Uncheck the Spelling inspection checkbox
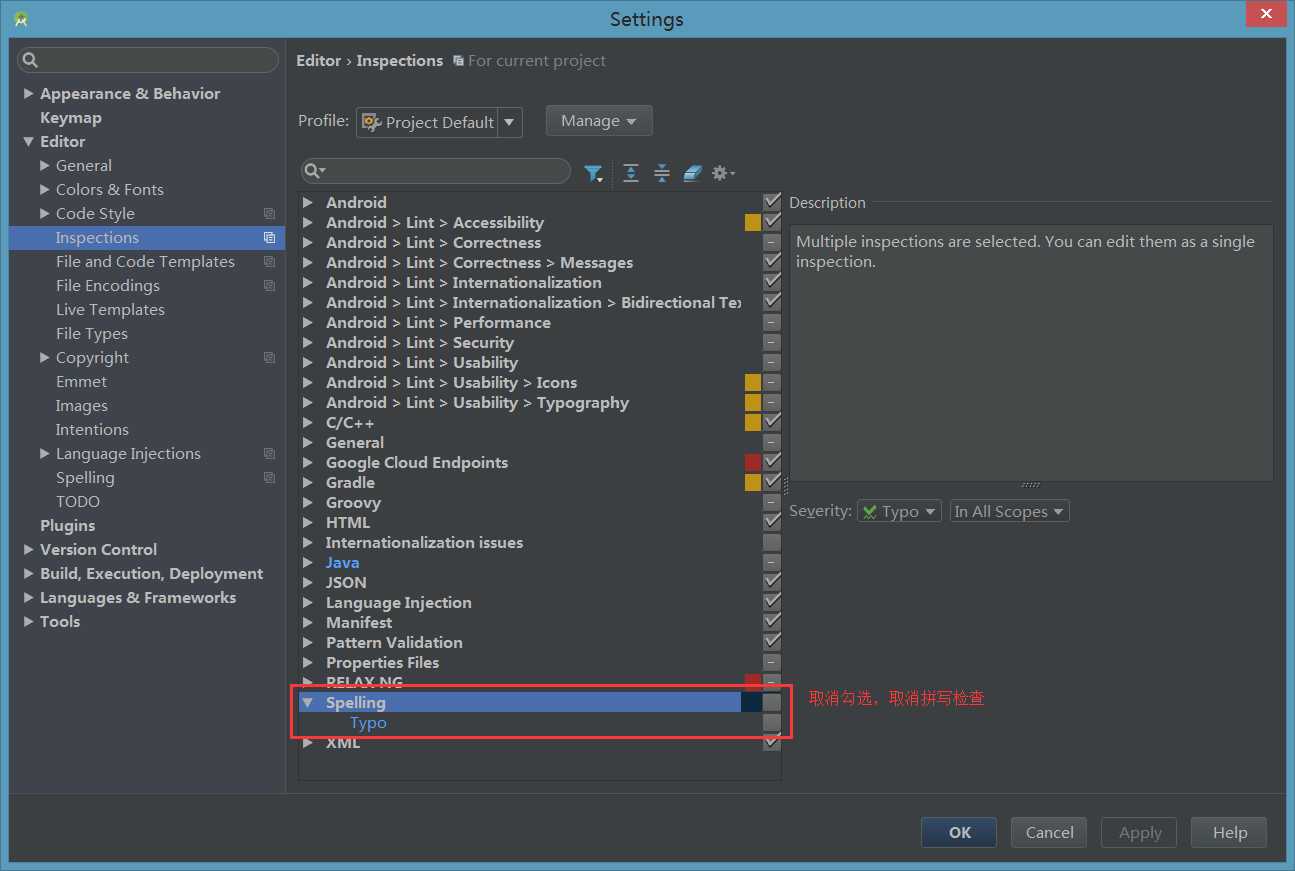The width and height of the screenshot is (1295, 871). point(772,703)
